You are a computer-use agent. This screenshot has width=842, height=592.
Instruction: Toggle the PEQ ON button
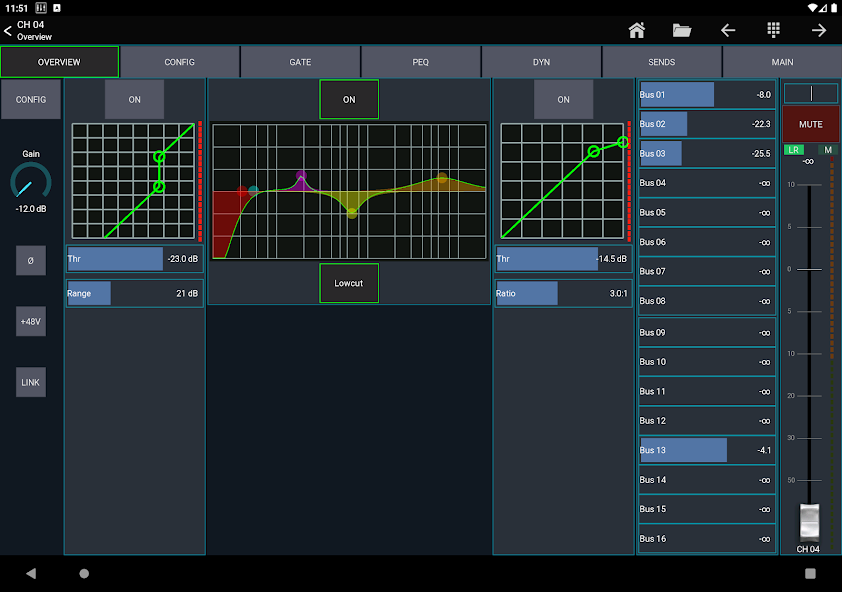point(349,99)
